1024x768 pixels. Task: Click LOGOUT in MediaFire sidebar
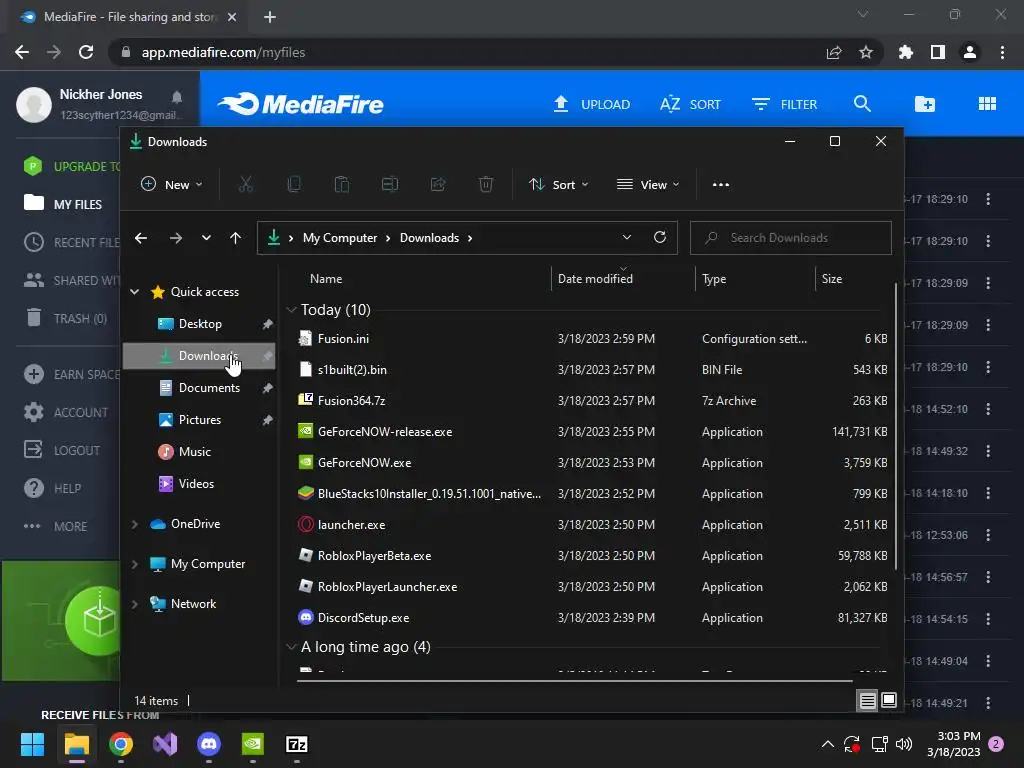tap(62, 450)
